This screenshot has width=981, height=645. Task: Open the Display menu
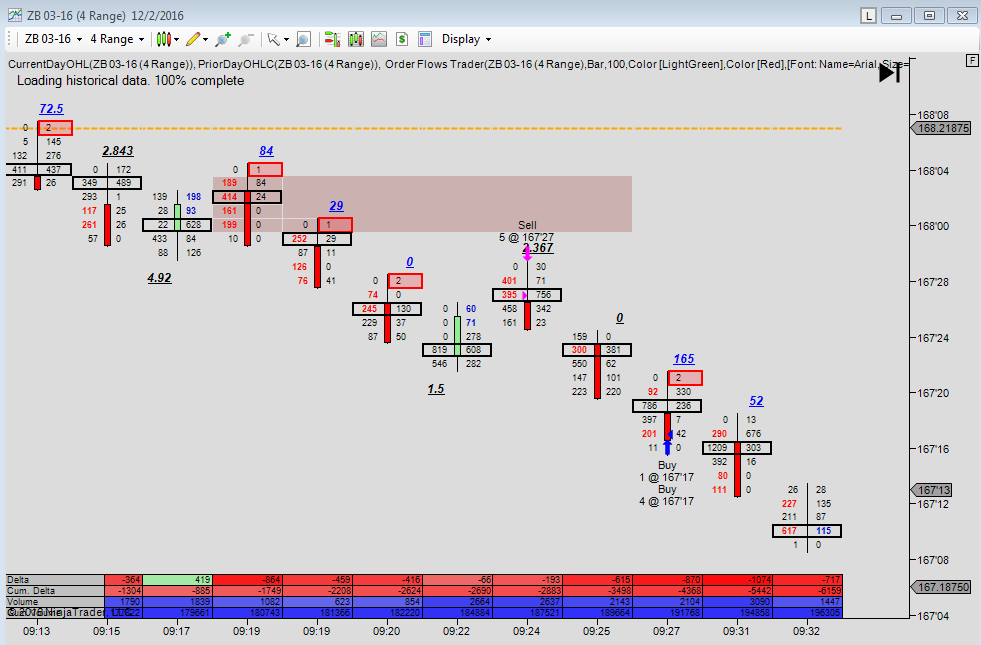pos(466,39)
